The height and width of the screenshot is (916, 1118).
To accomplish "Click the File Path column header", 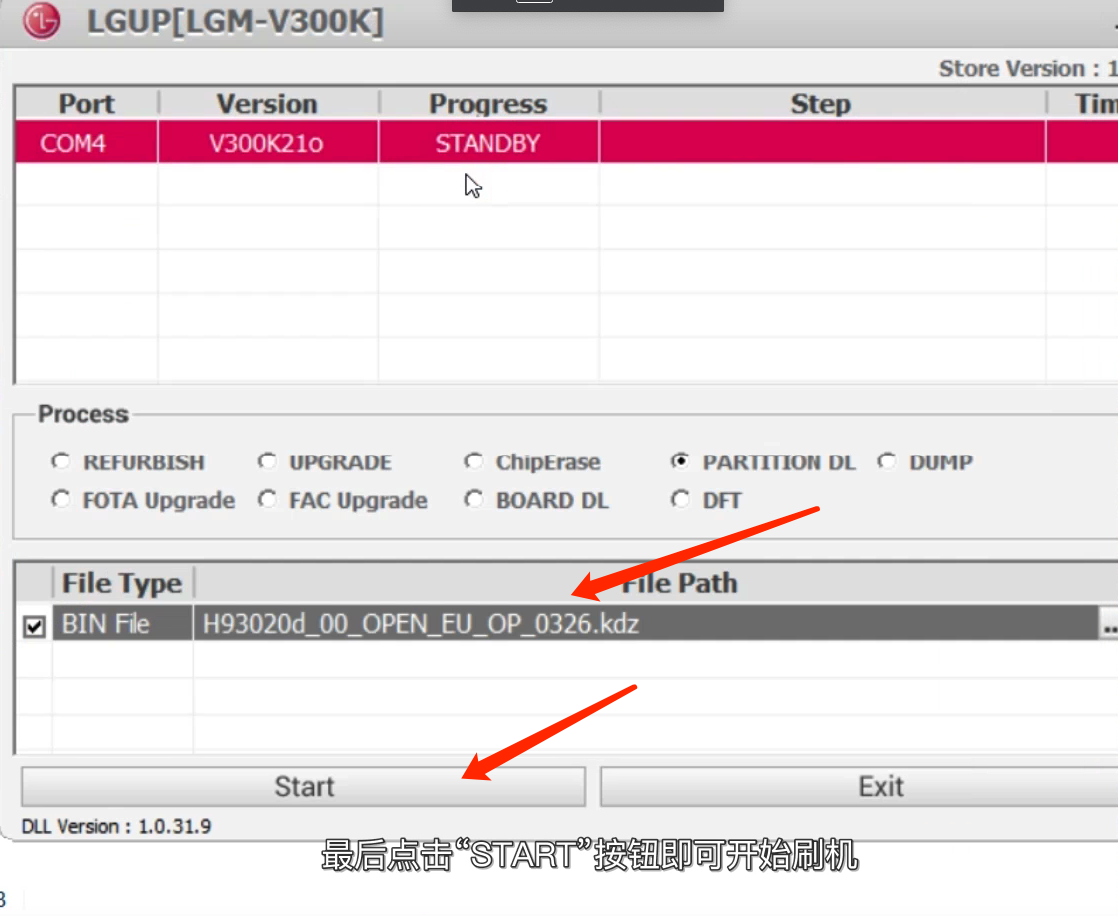I will 656,583.
